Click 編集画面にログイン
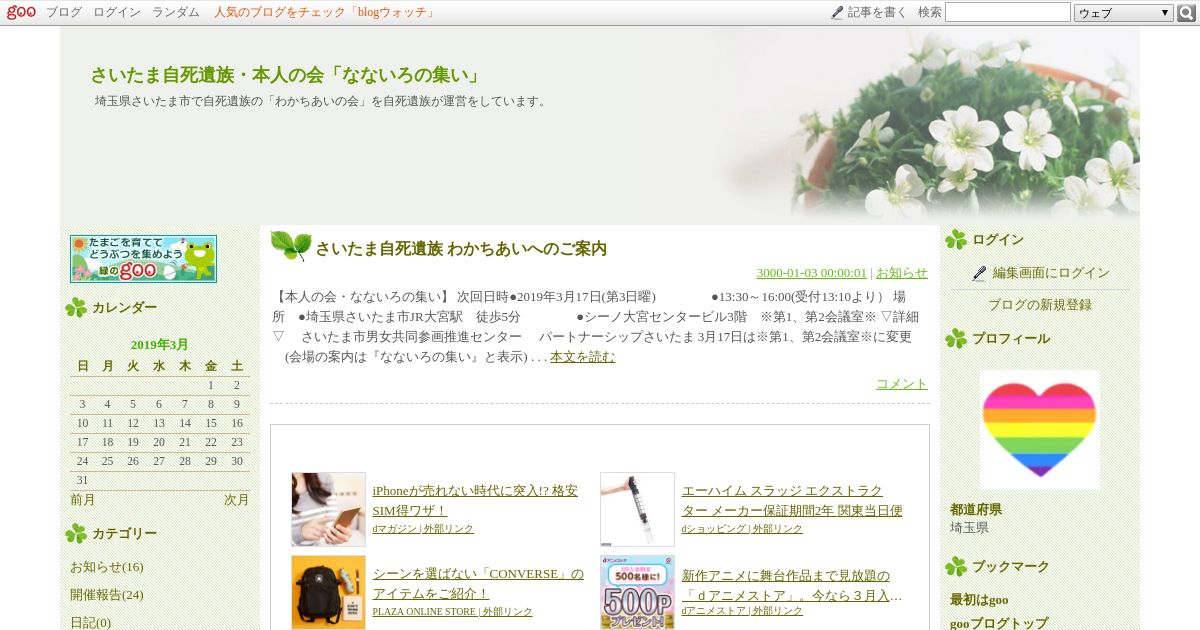This screenshot has width=1200, height=630. point(1051,273)
